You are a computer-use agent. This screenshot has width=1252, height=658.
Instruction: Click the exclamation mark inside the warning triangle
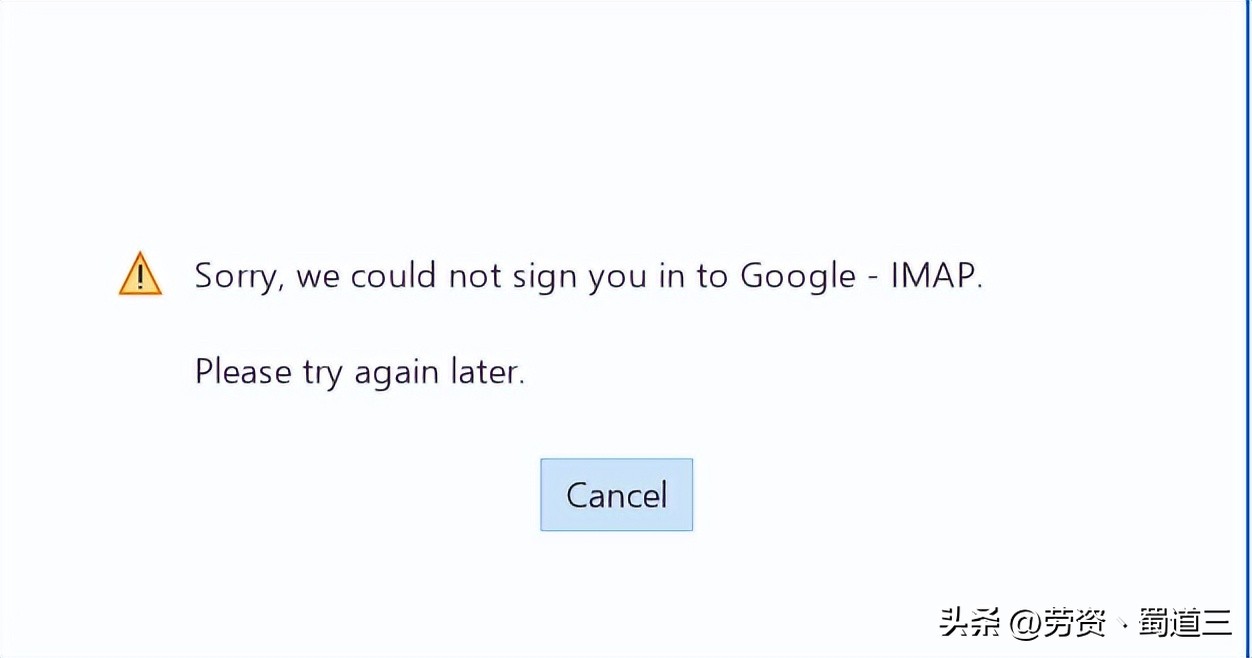(138, 278)
